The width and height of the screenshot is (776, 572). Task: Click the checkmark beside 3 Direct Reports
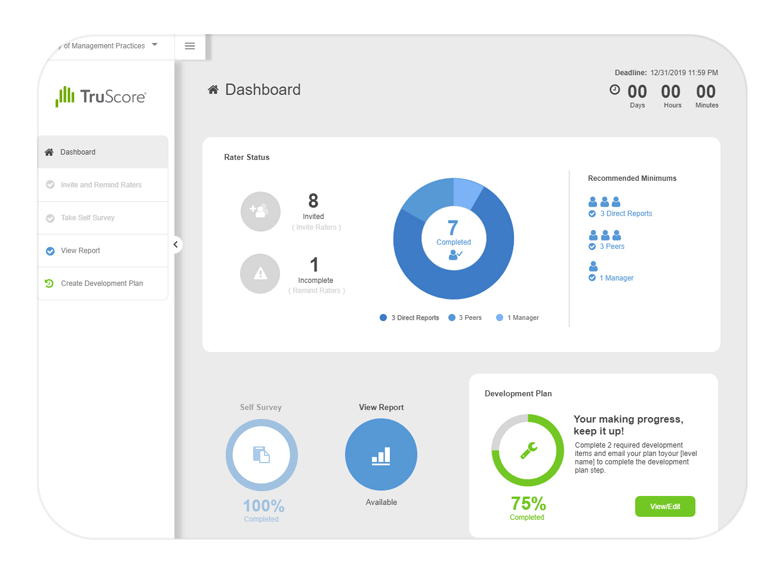click(592, 214)
